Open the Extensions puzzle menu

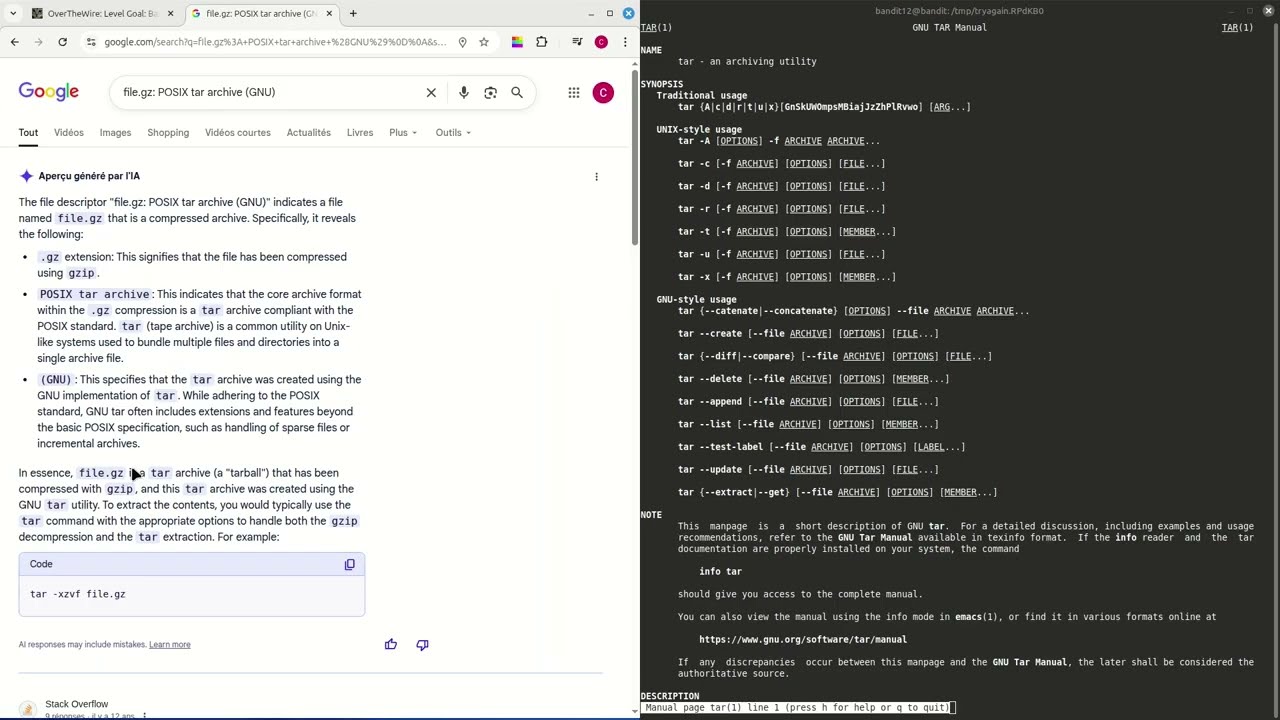542,42
